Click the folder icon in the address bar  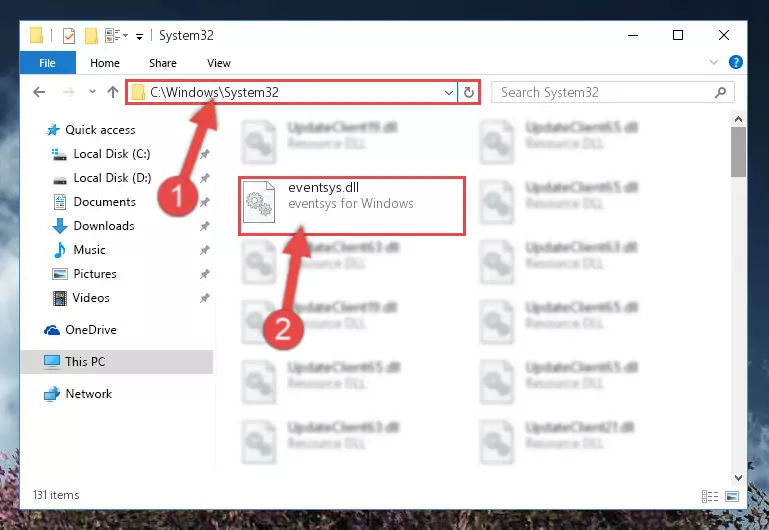(138, 92)
